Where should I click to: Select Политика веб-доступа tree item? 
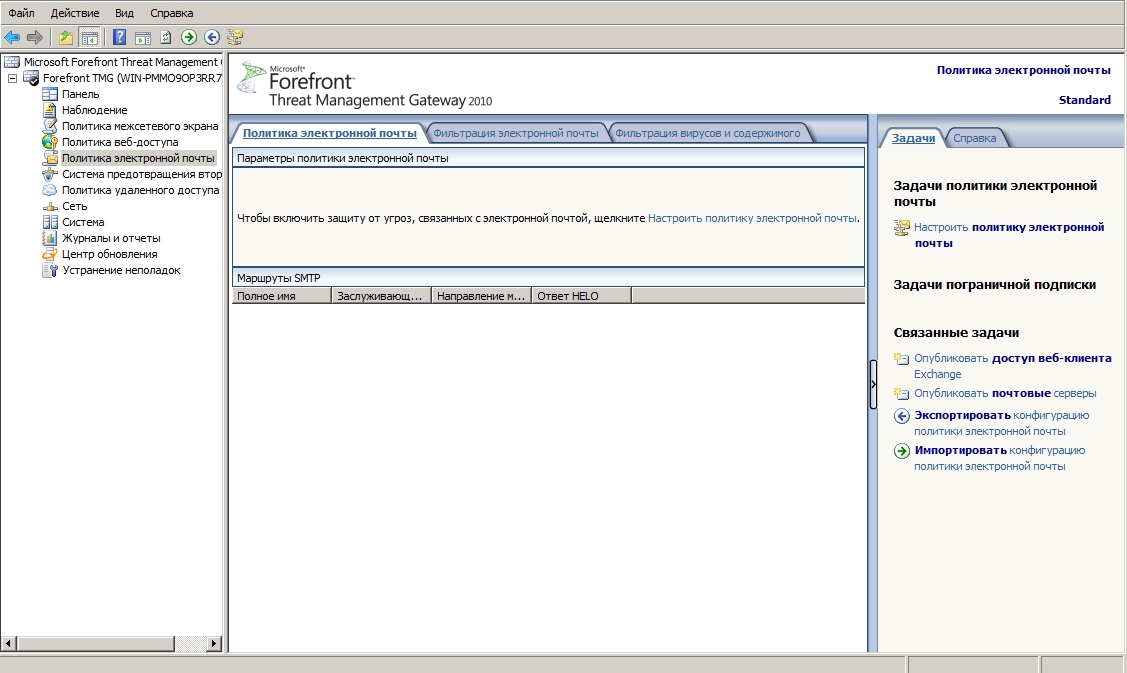[119, 142]
